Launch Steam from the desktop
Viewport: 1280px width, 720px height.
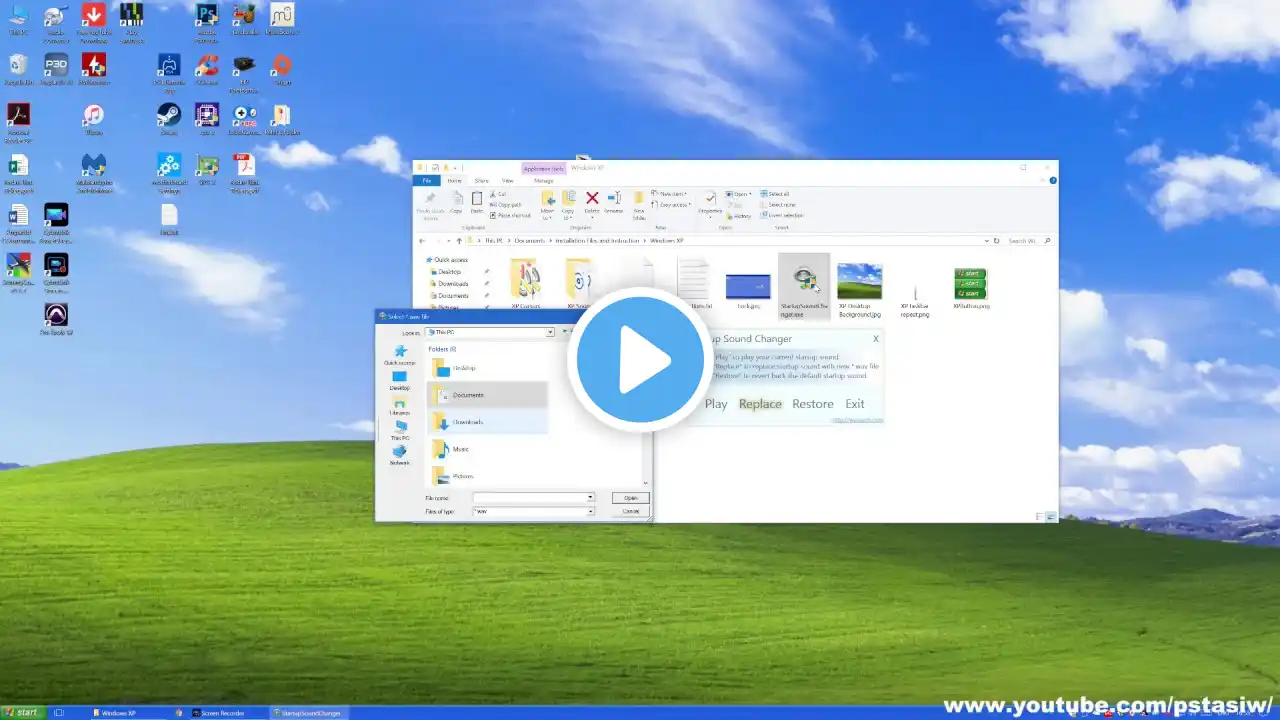tap(169, 119)
